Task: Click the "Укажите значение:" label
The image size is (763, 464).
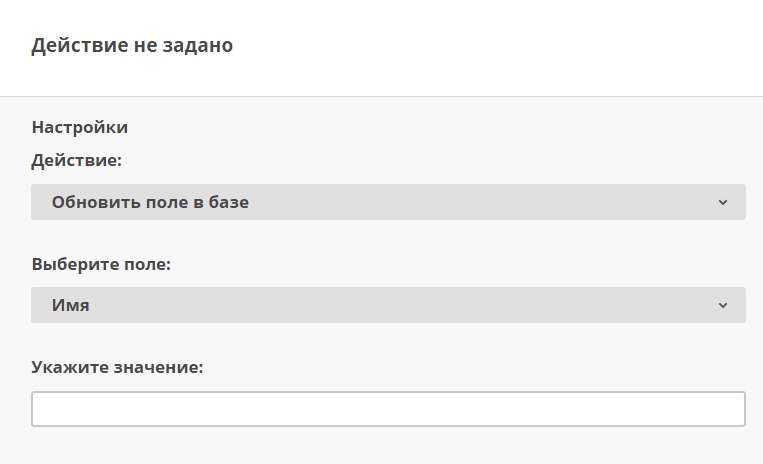Action: pyautogui.click(x=117, y=367)
